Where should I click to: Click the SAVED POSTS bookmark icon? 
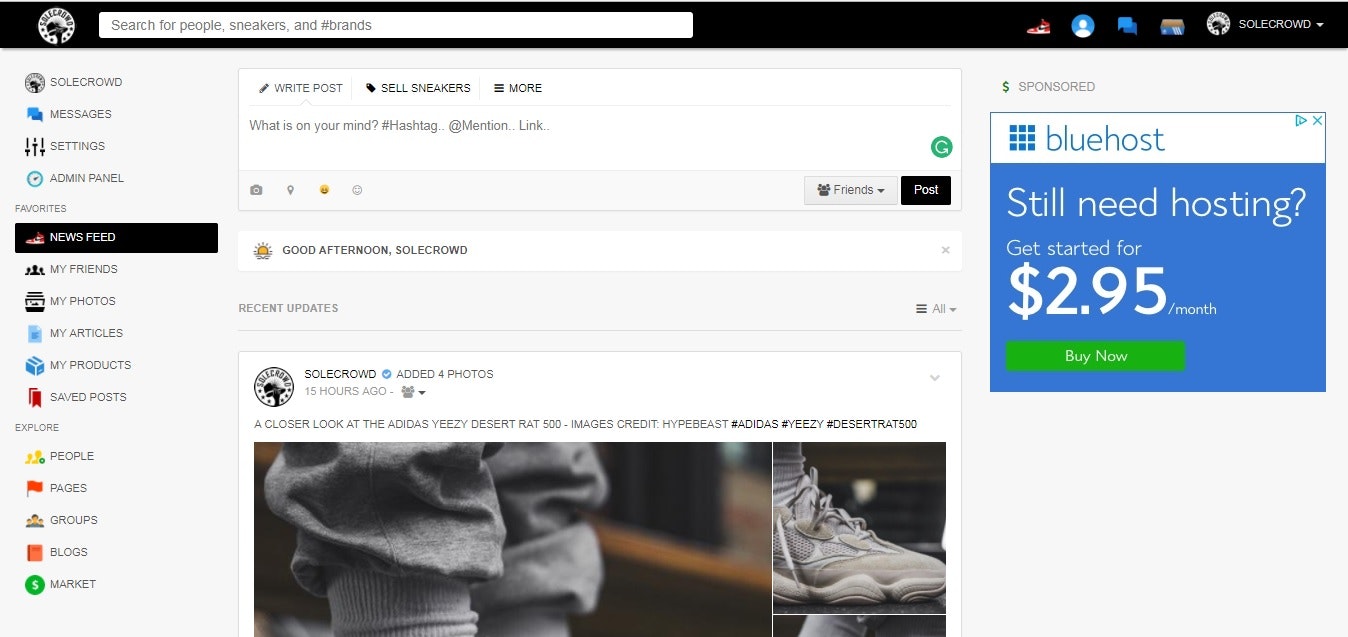[x=35, y=397]
